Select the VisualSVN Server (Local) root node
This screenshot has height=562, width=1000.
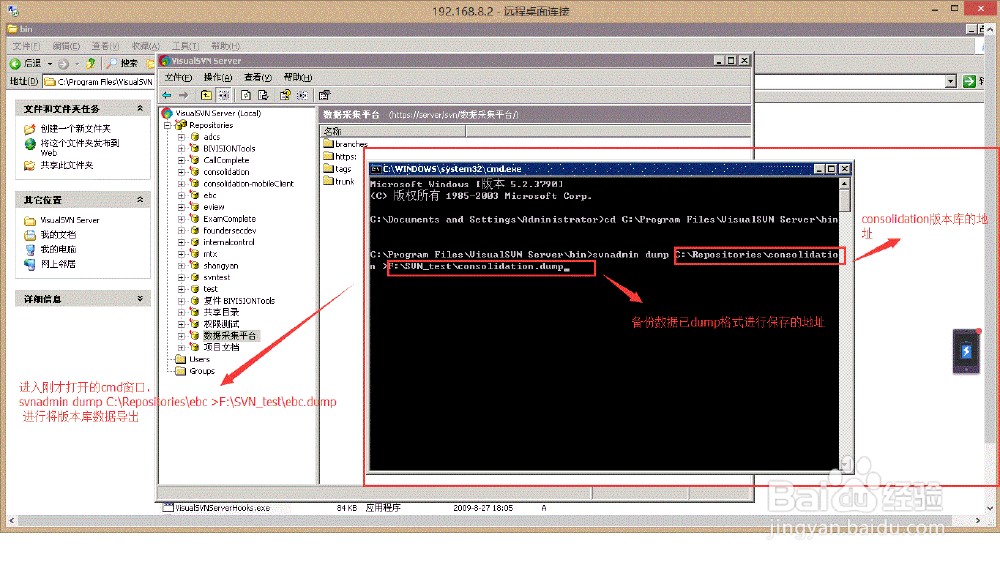(217, 113)
